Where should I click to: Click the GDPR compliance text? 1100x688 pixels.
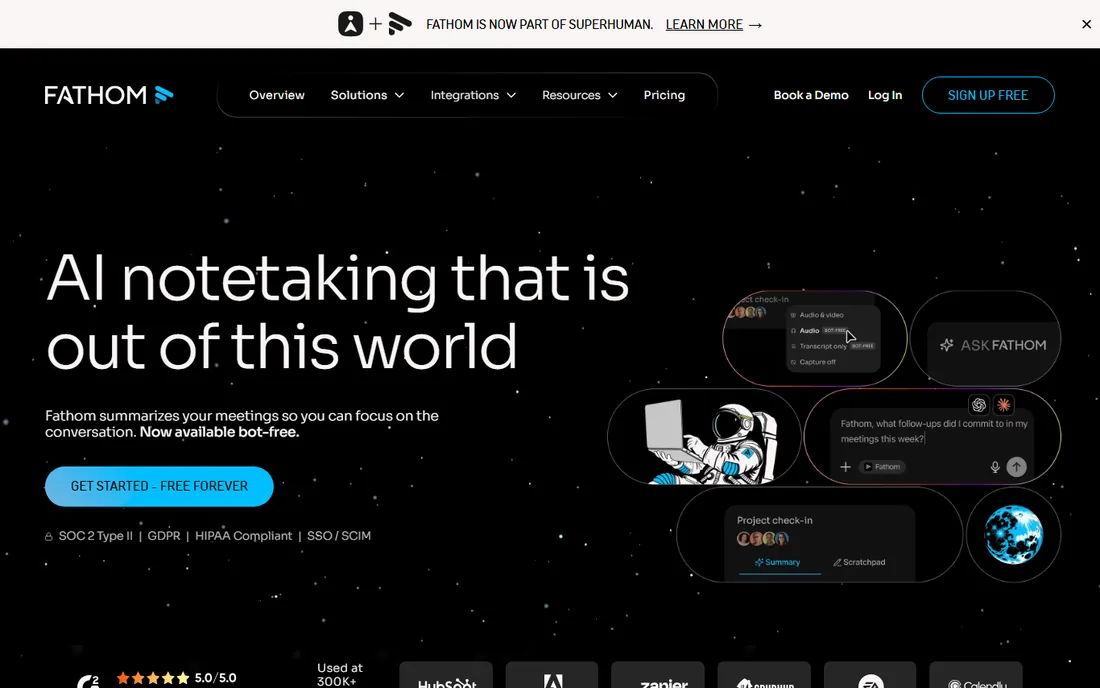click(163, 536)
